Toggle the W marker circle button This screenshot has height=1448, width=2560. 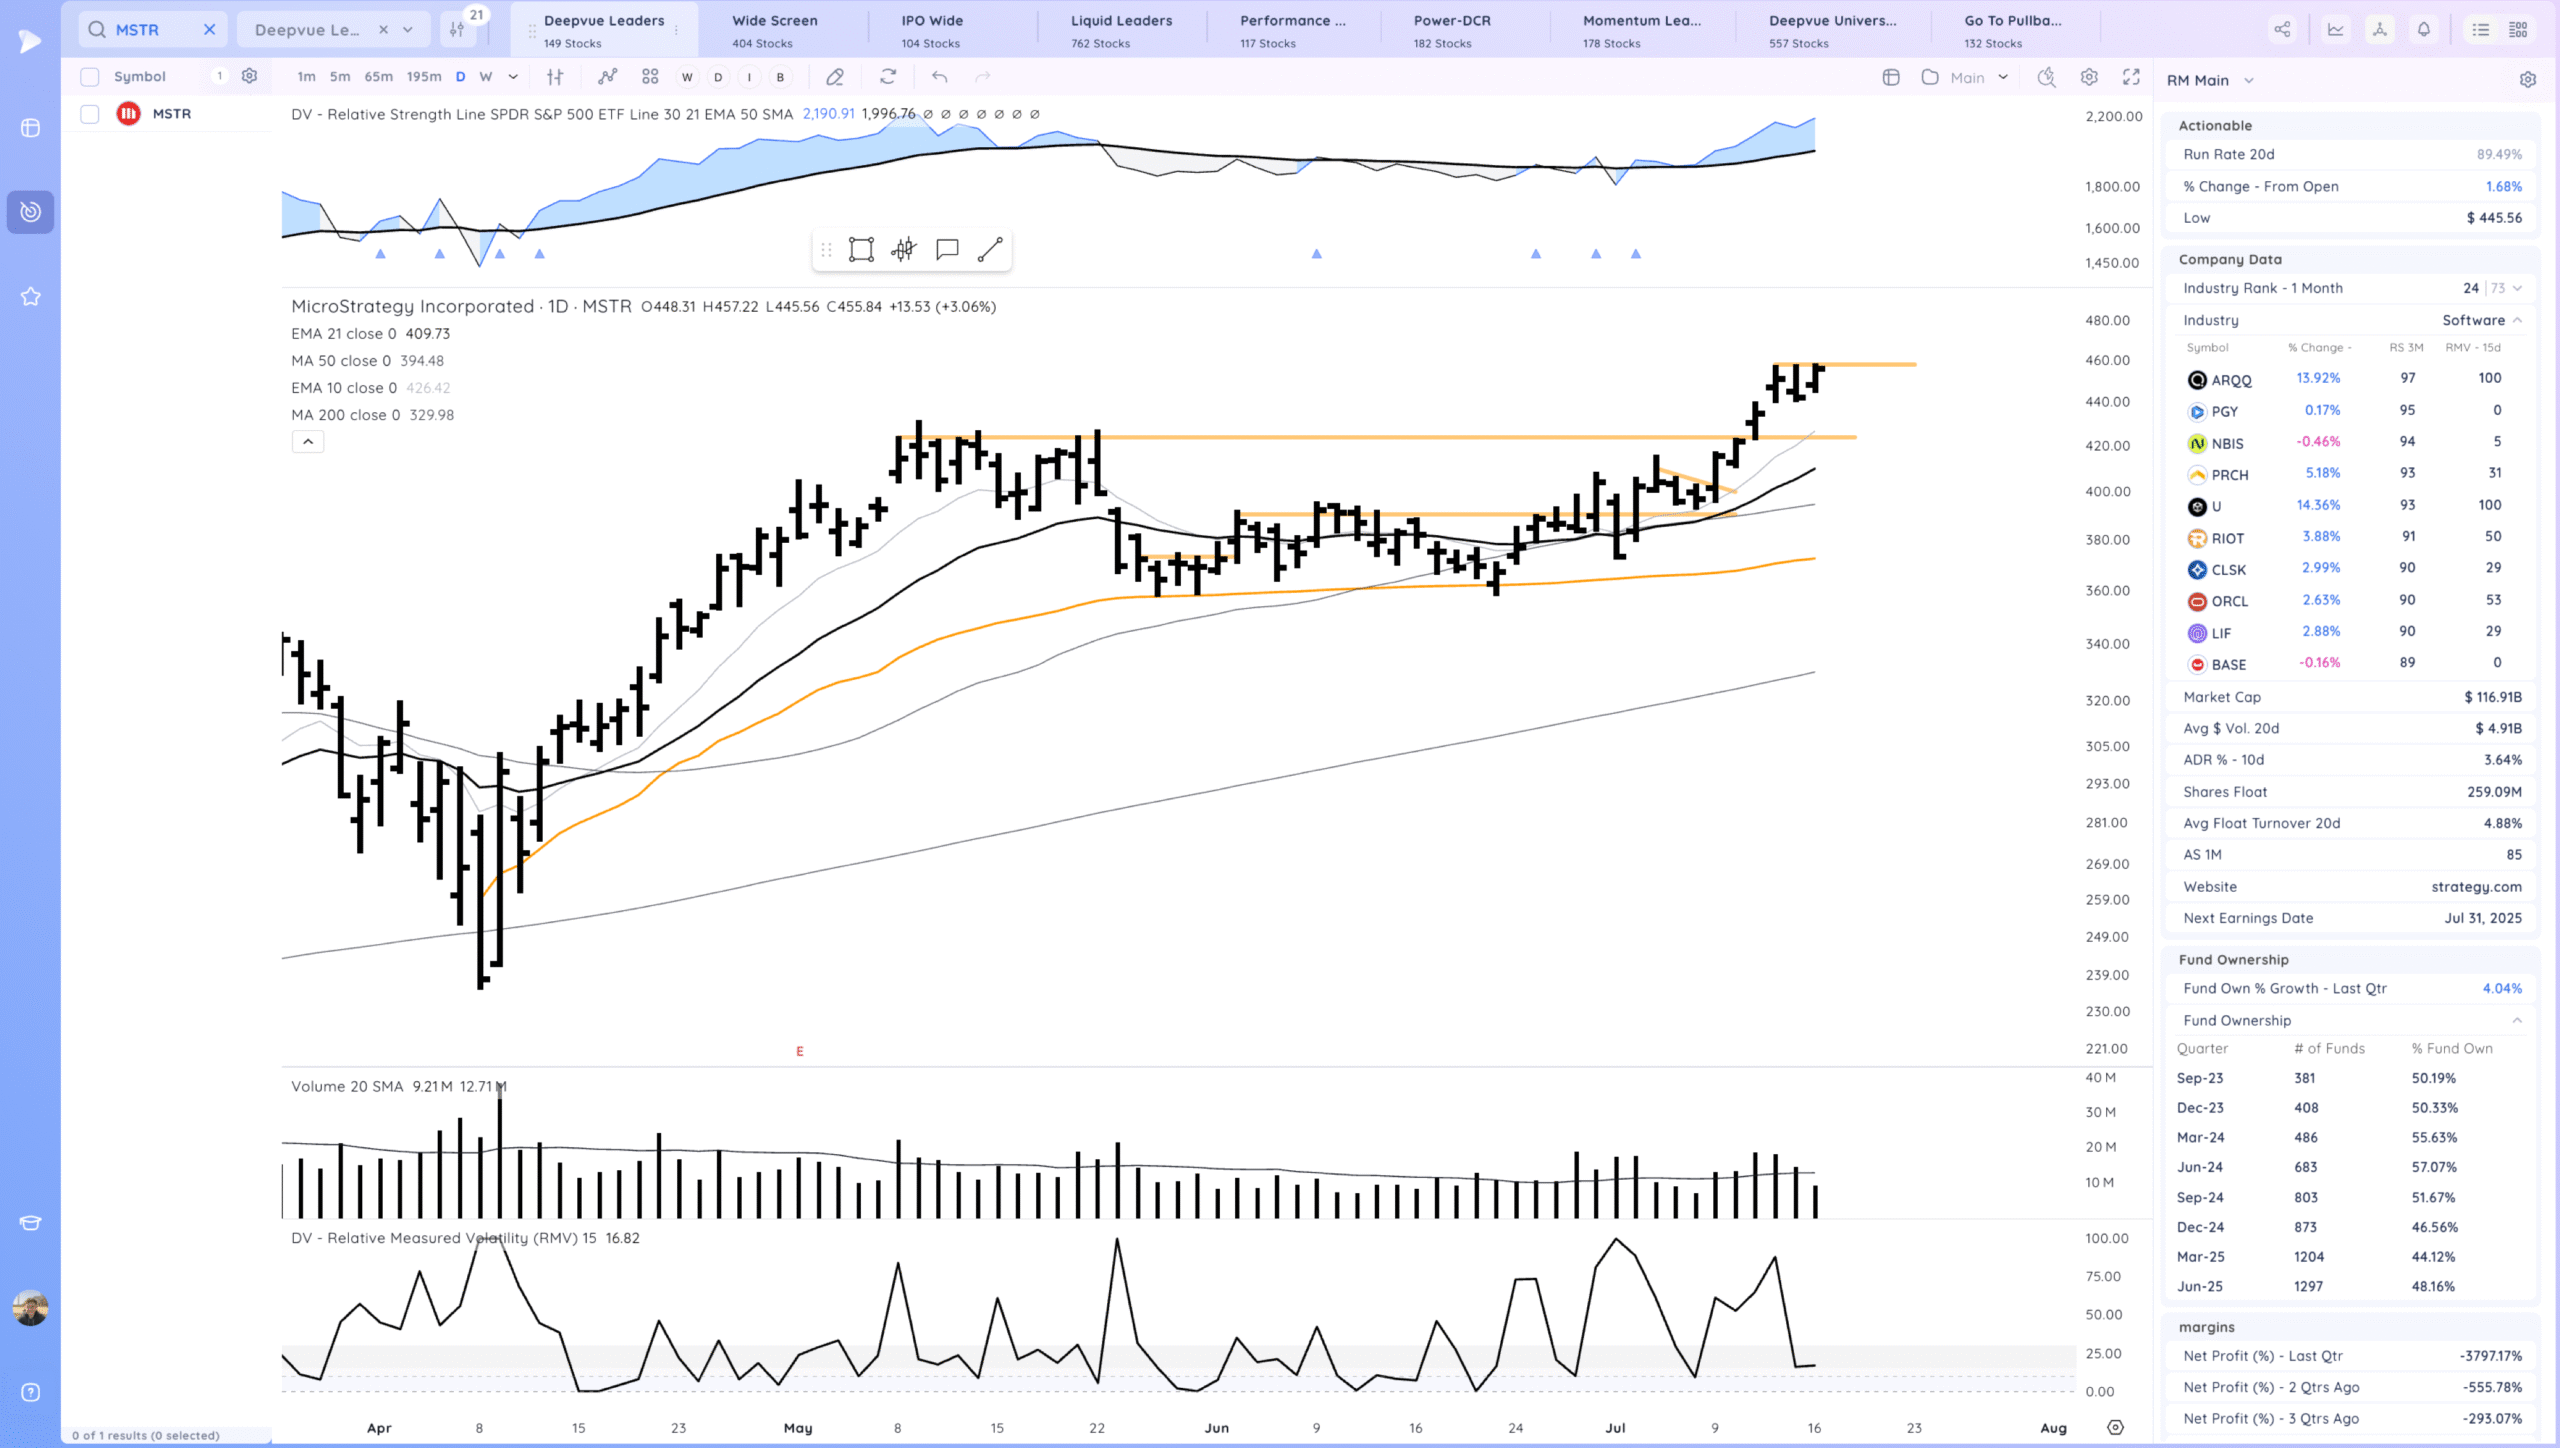687,77
